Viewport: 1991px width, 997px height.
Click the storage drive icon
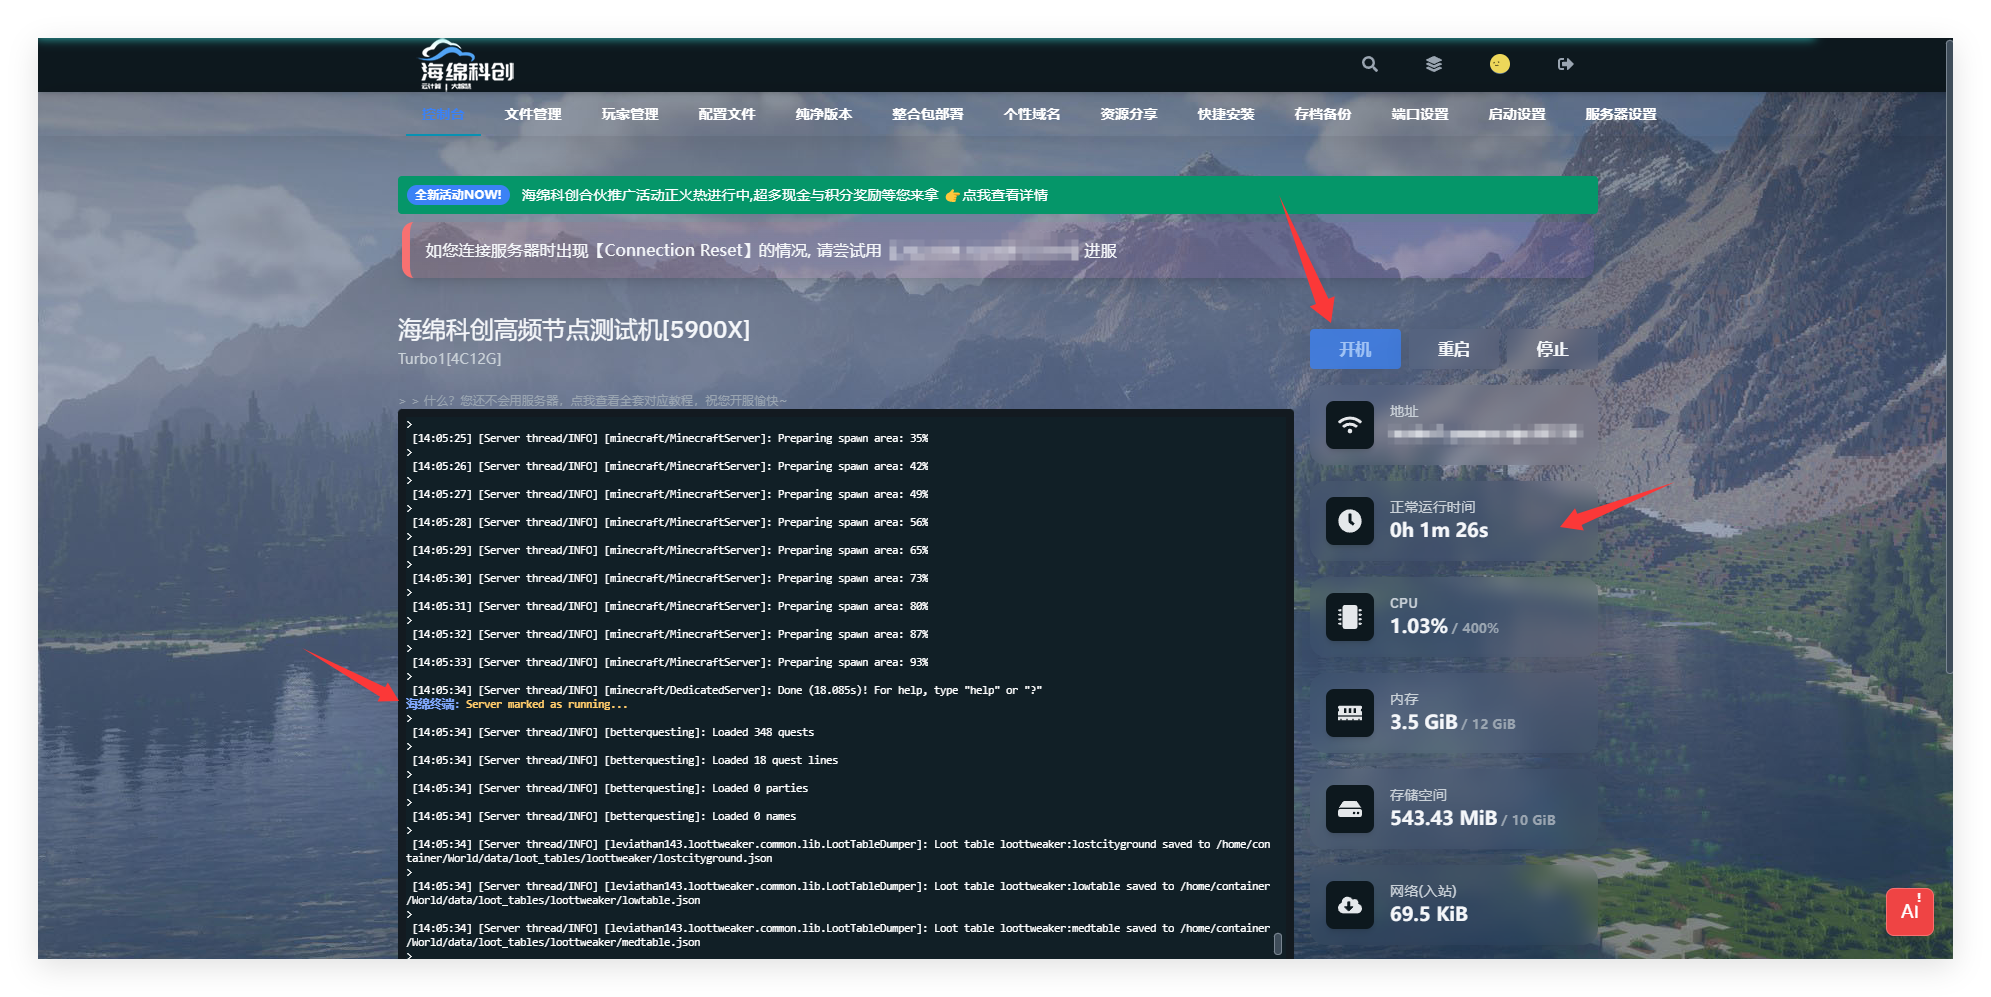1349,809
